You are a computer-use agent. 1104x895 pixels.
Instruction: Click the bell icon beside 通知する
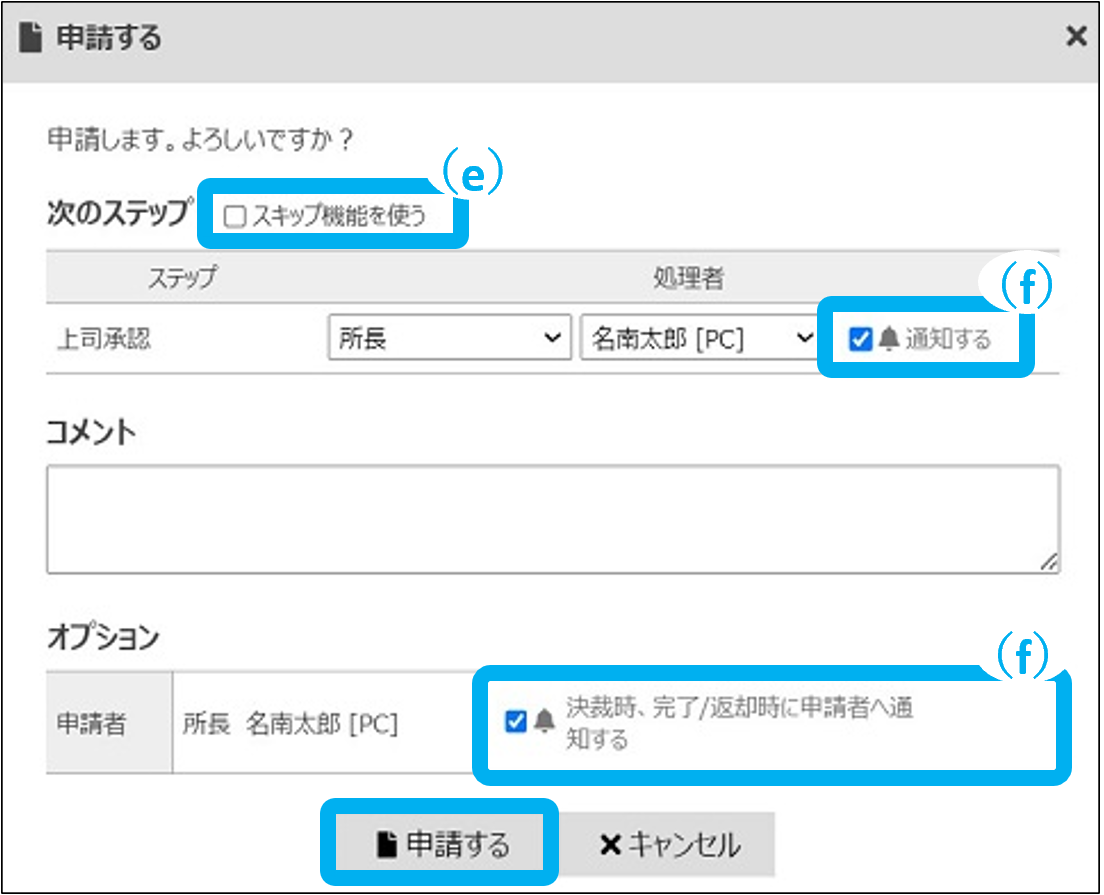point(889,340)
